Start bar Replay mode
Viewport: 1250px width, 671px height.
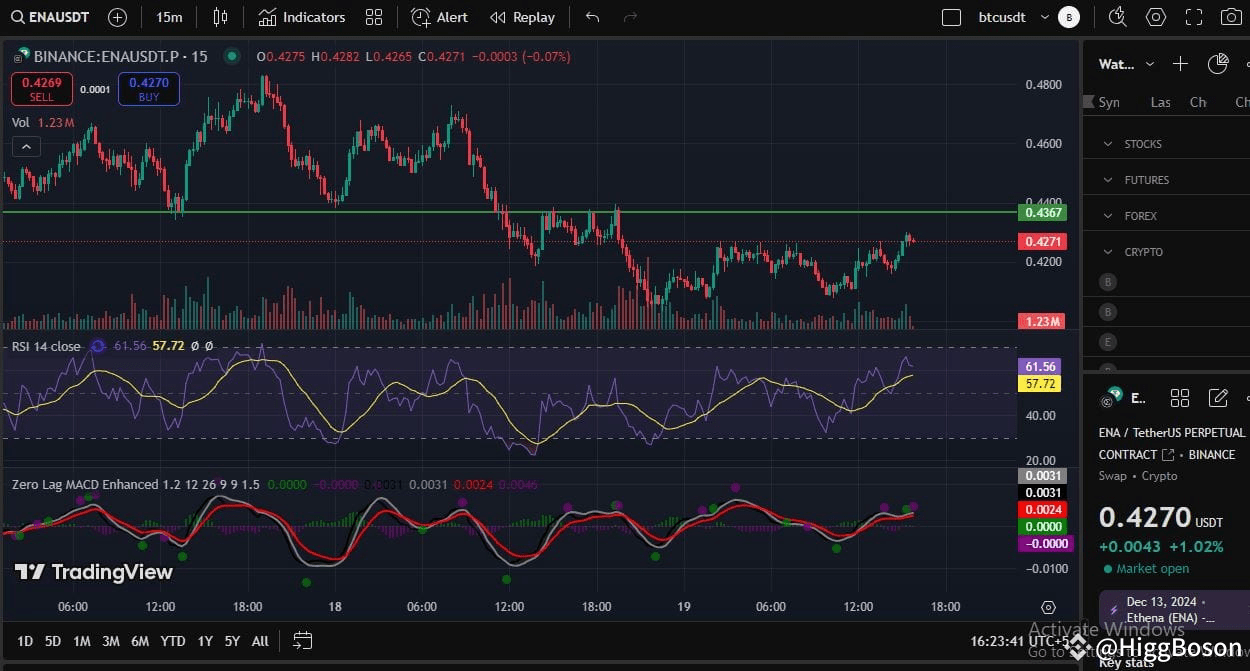(x=522, y=17)
